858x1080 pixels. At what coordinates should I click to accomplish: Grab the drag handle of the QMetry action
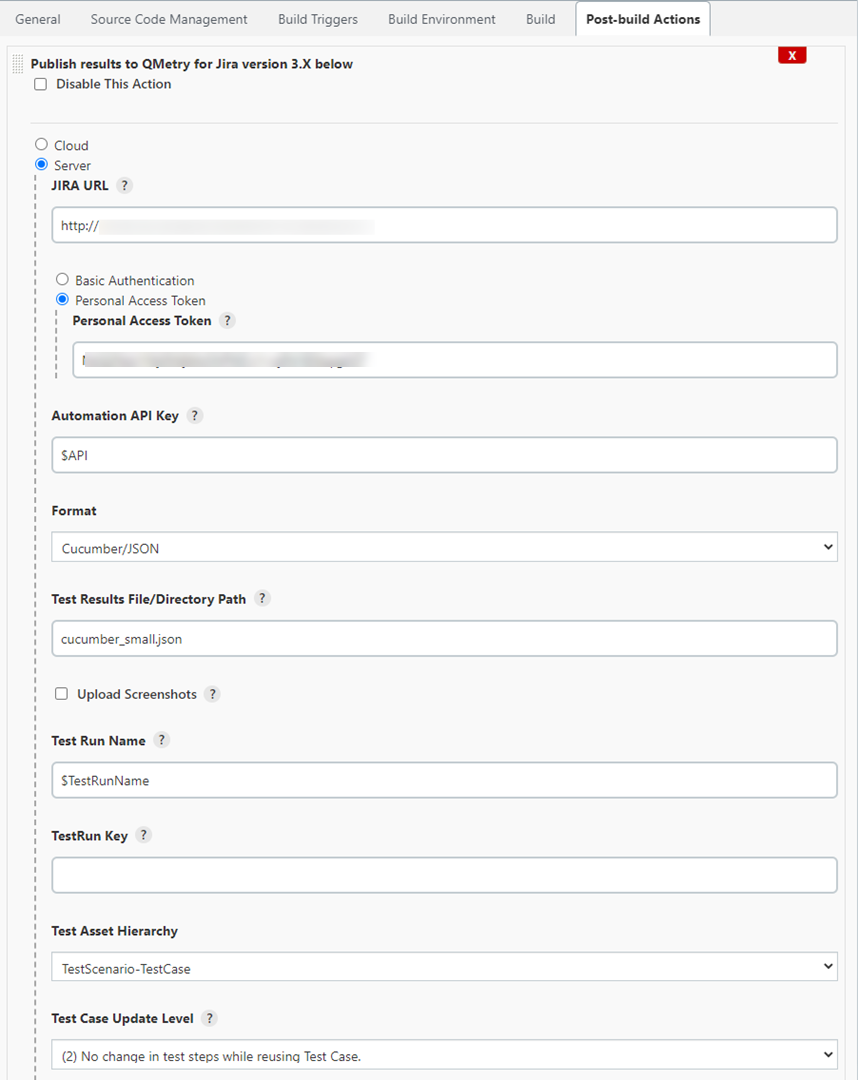17,63
